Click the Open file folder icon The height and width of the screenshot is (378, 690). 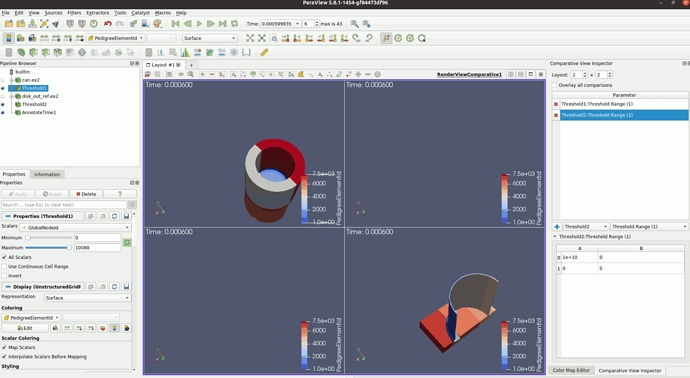(x=9, y=24)
